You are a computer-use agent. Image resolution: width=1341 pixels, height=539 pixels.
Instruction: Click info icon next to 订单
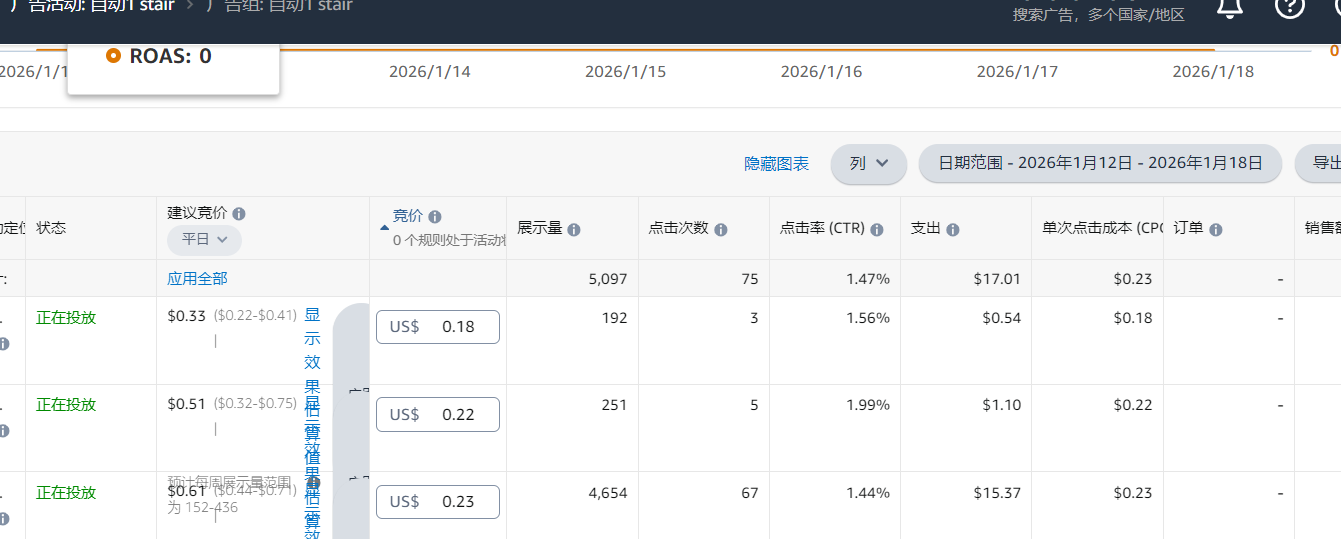pos(1216,229)
